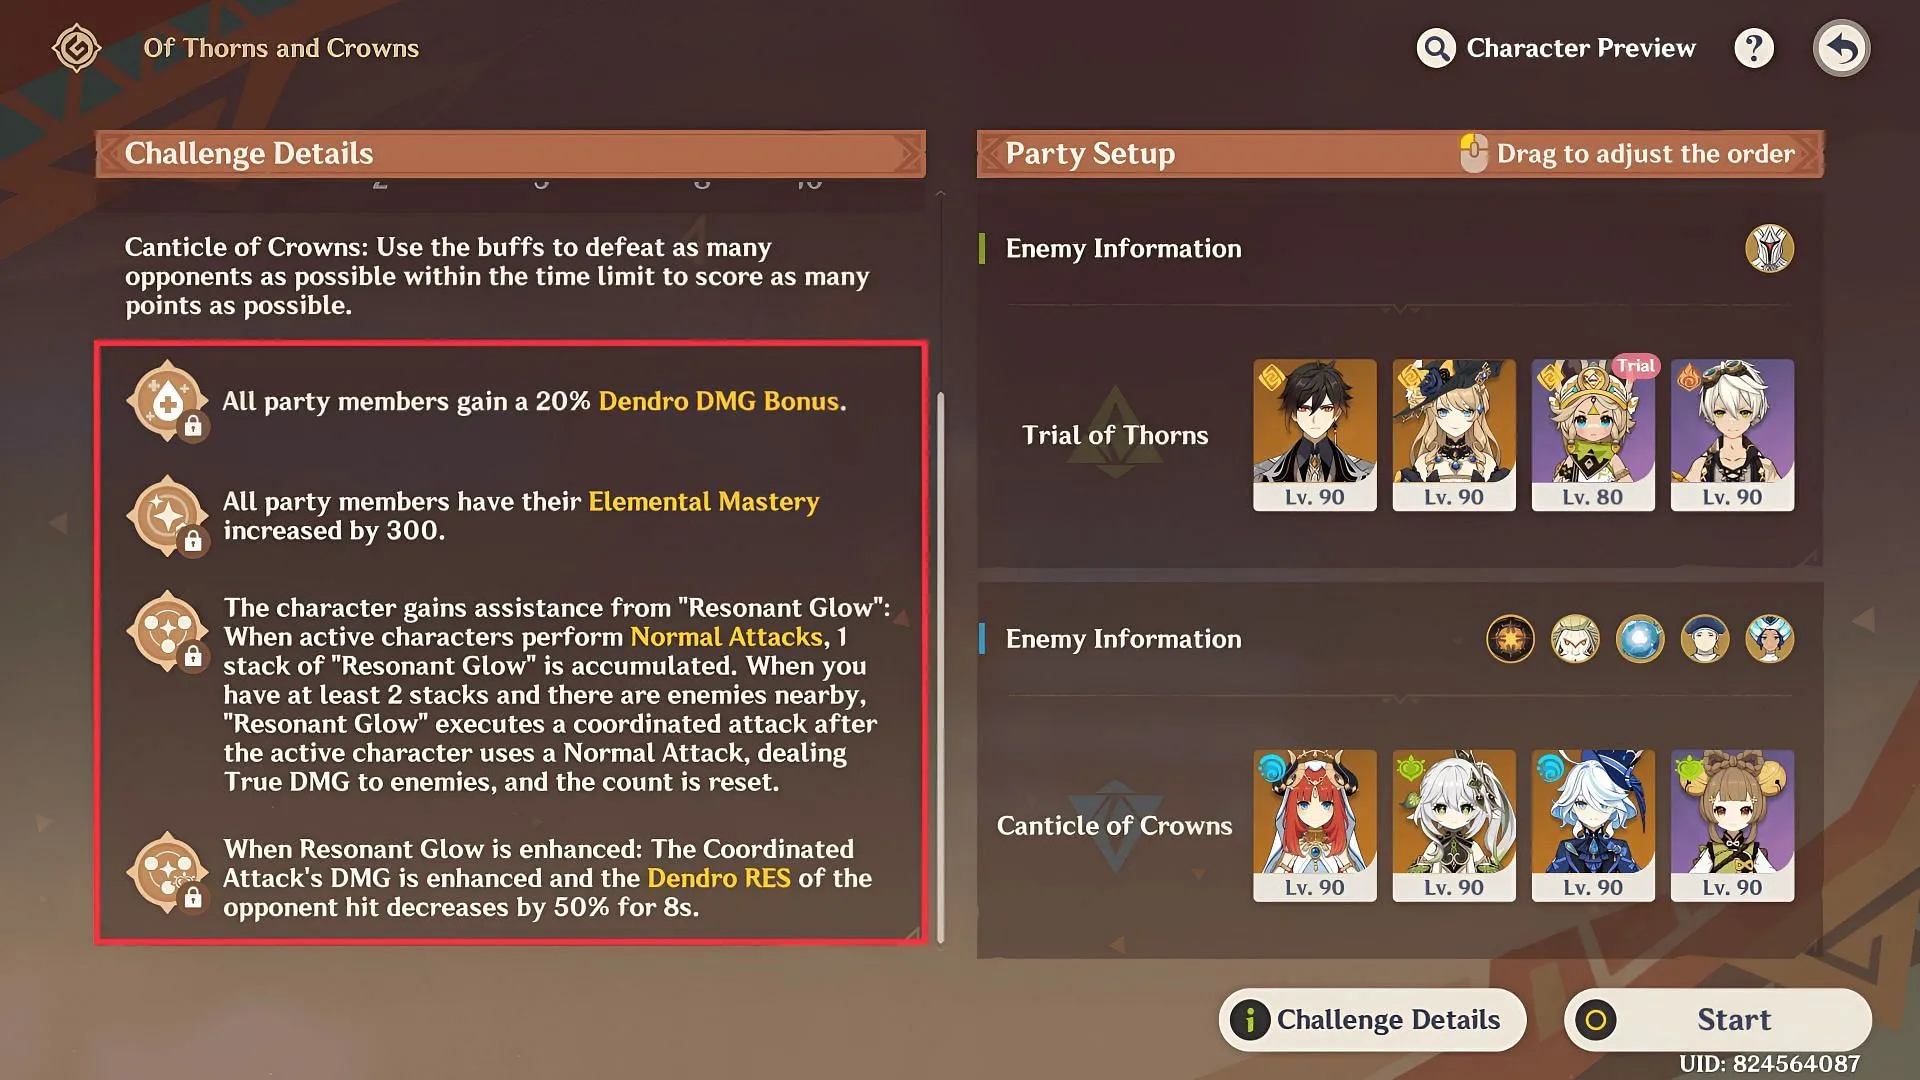Screen dimensions: 1920x1080
Task: Click the Character Preview magnifier icon
Action: pyautogui.click(x=1436, y=47)
